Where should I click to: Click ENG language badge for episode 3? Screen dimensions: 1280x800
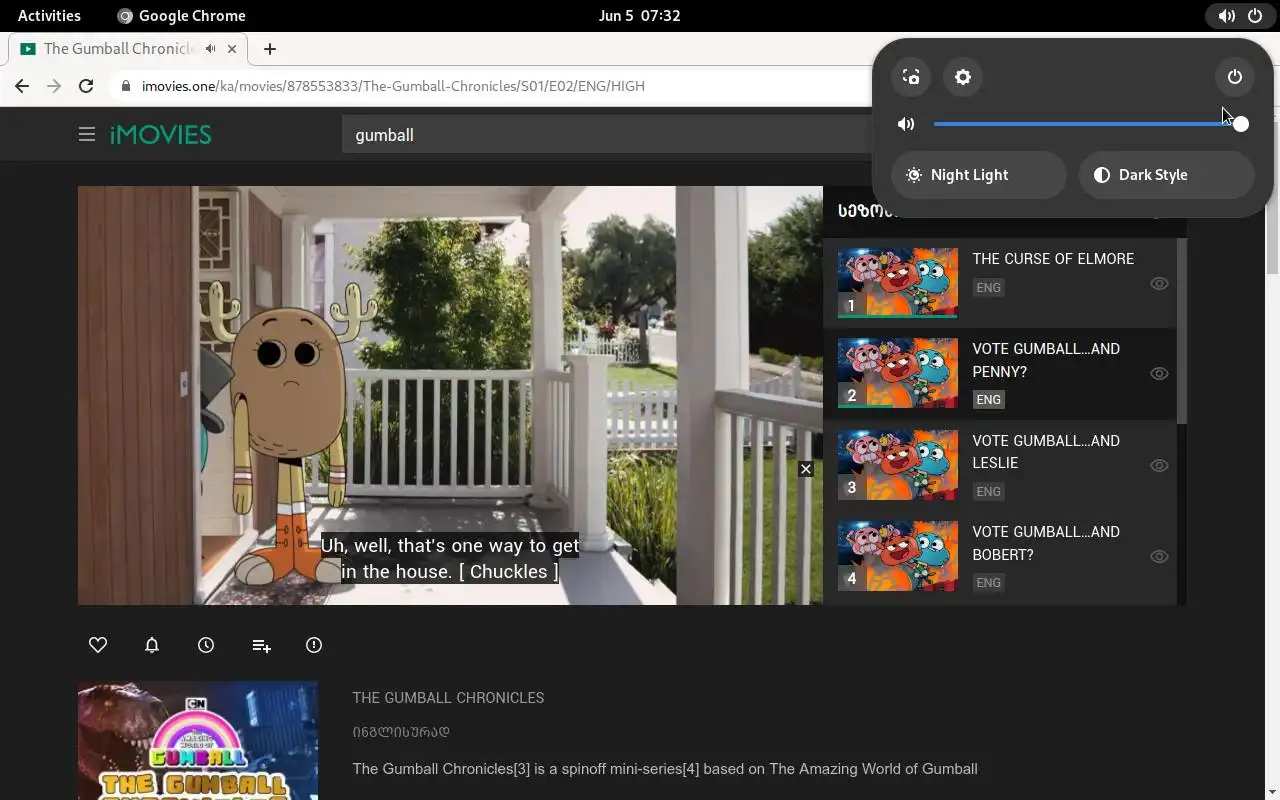[x=988, y=491]
